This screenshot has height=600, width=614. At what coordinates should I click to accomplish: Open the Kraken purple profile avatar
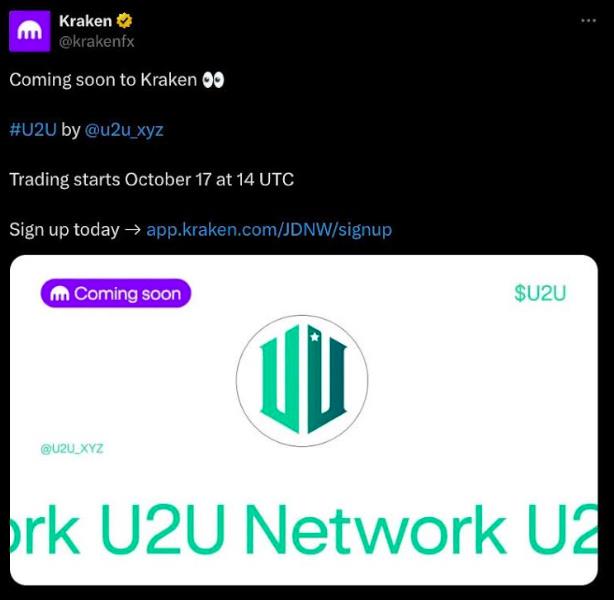[30, 31]
